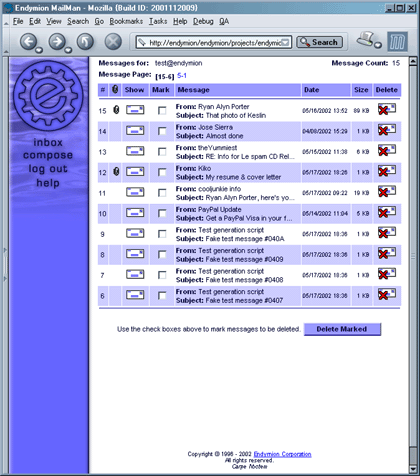Viewport: 420px width, 476px height.
Task: Delete message 11 from cooljunkie info
Action: [x=387, y=192]
